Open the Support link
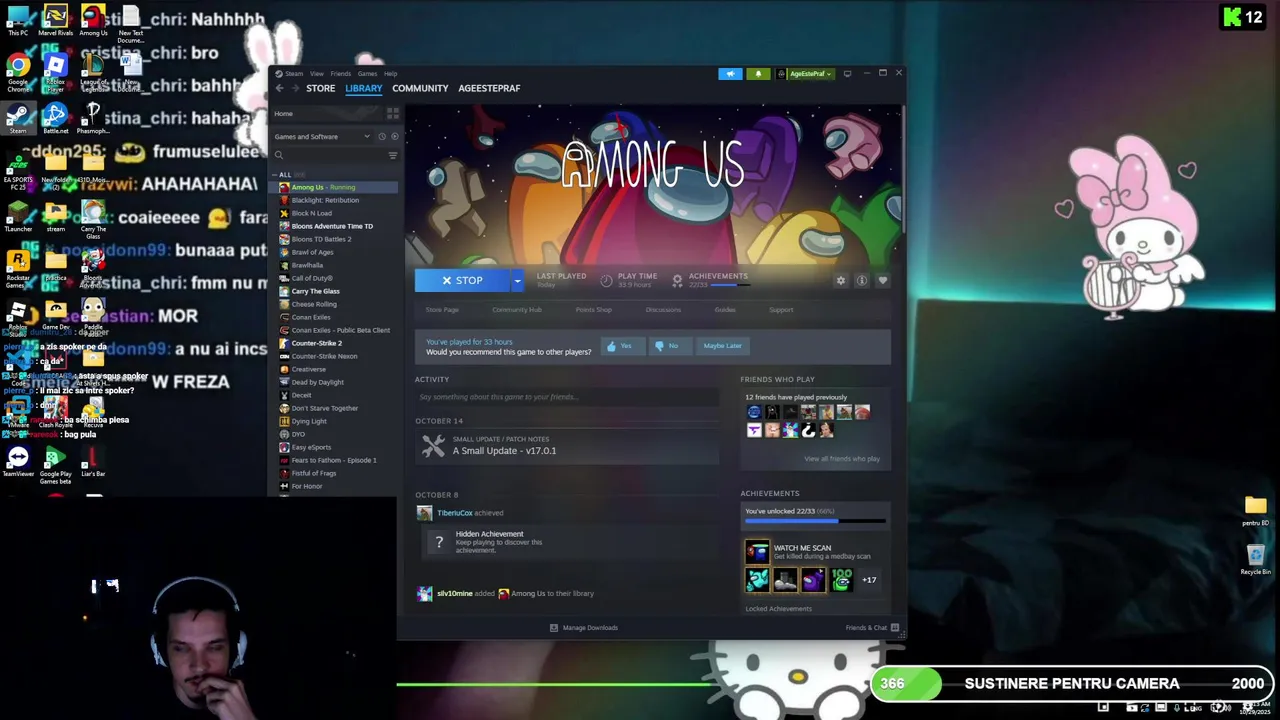 click(x=781, y=310)
